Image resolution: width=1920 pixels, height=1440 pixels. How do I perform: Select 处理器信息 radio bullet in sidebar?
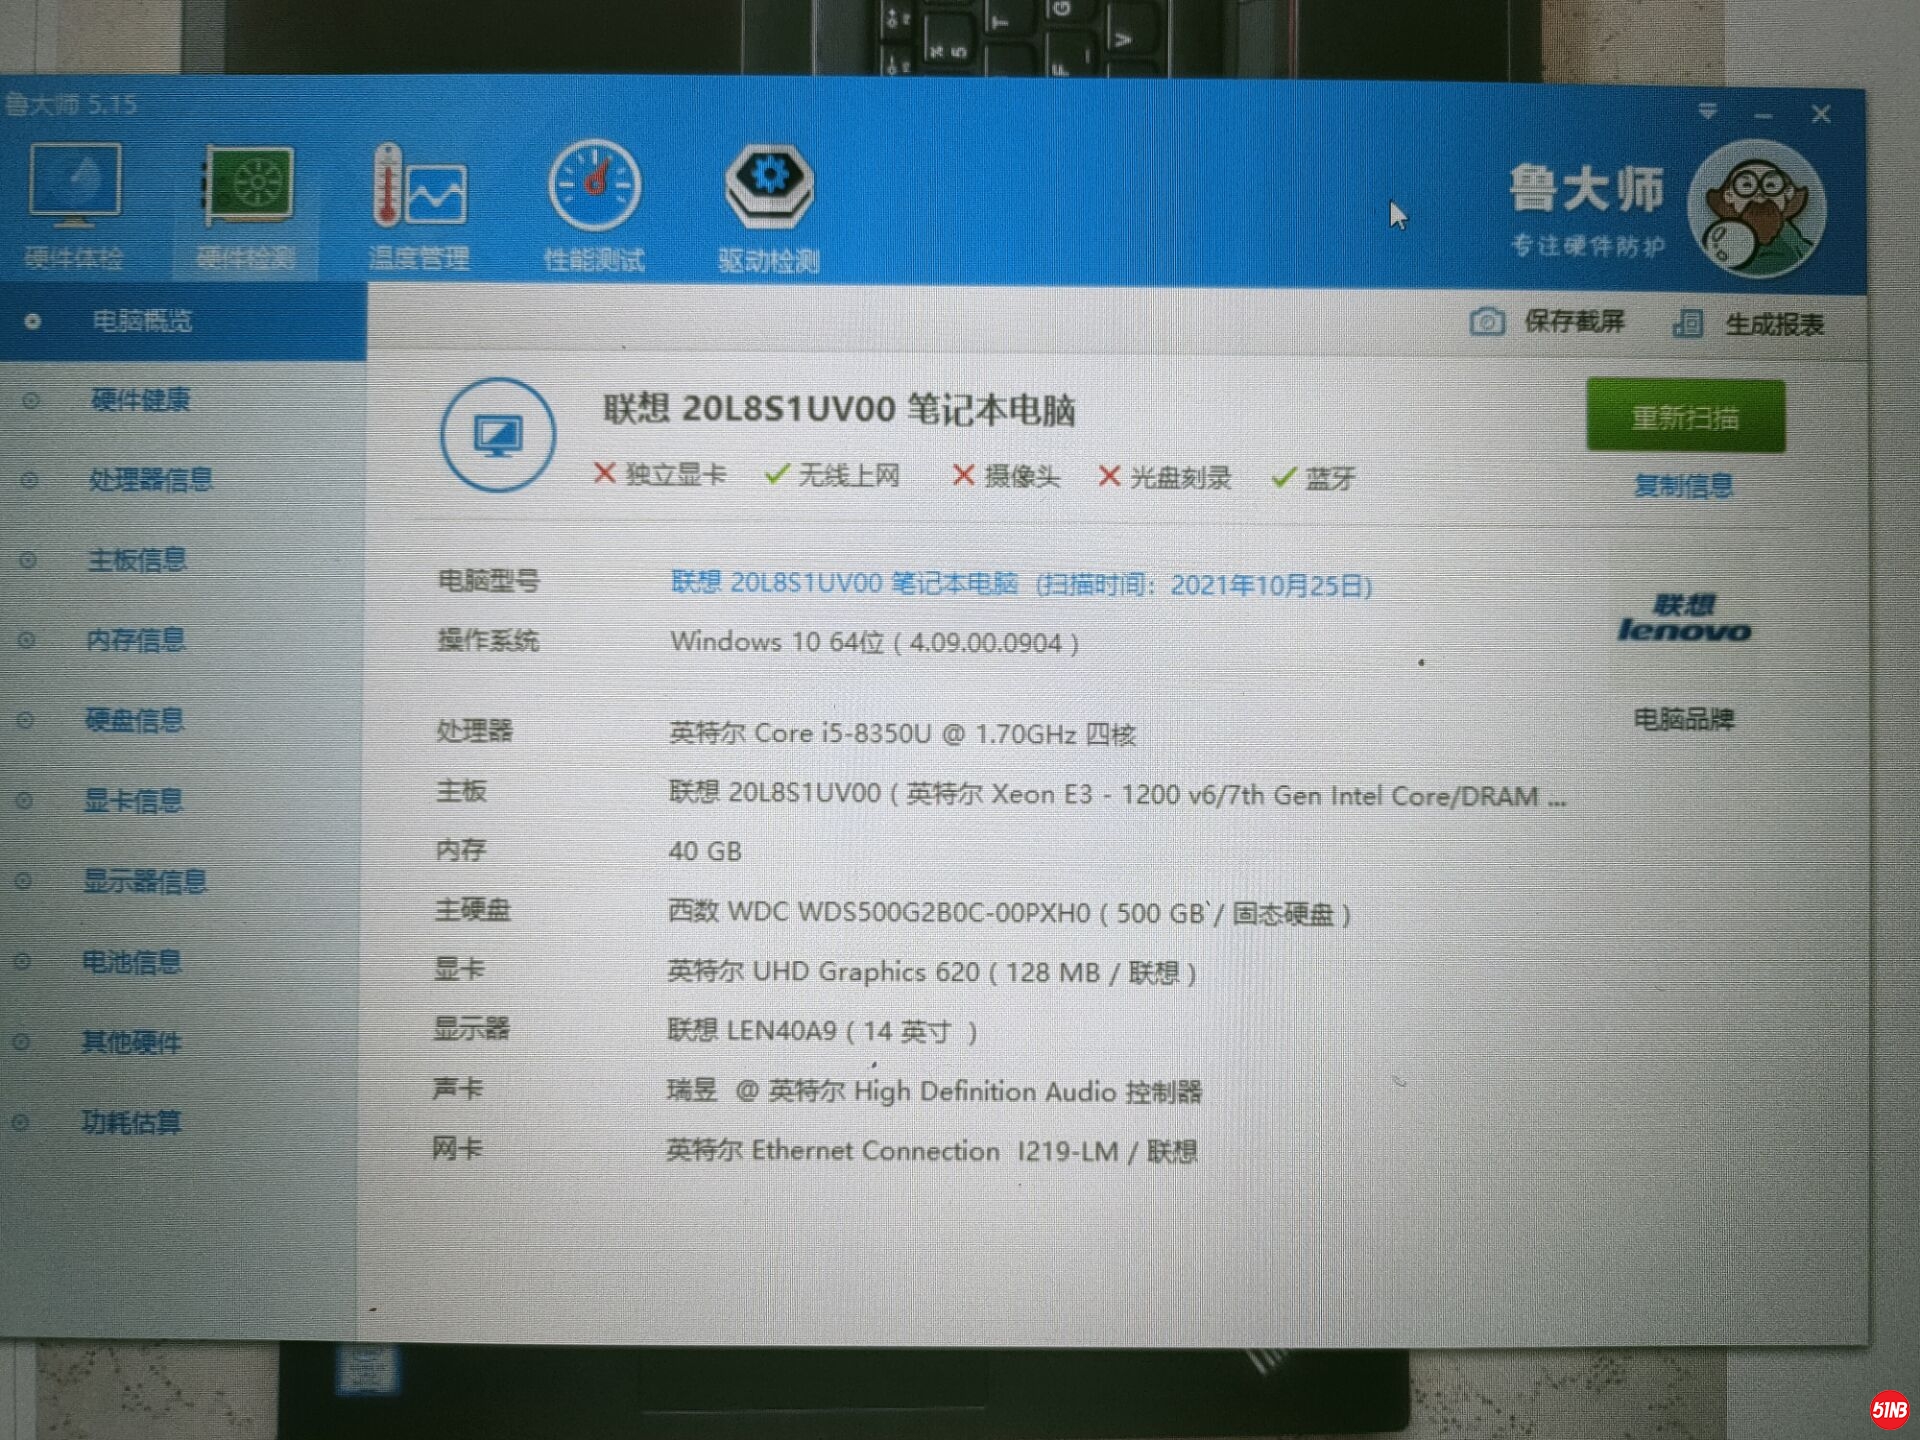(x=30, y=480)
